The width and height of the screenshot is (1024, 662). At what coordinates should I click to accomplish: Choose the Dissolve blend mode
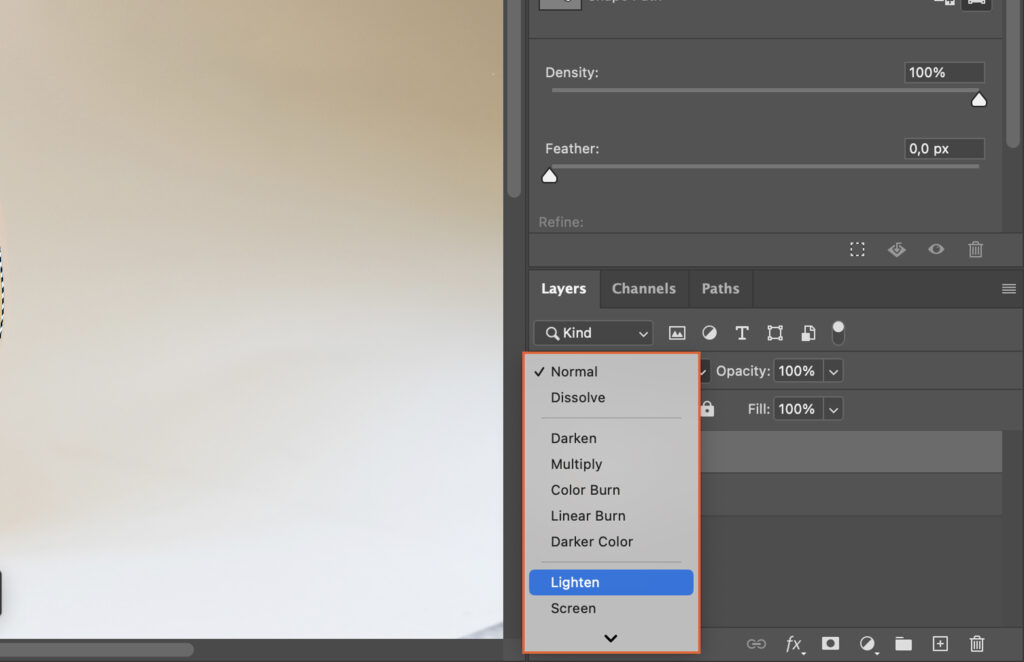[x=577, y=397]
